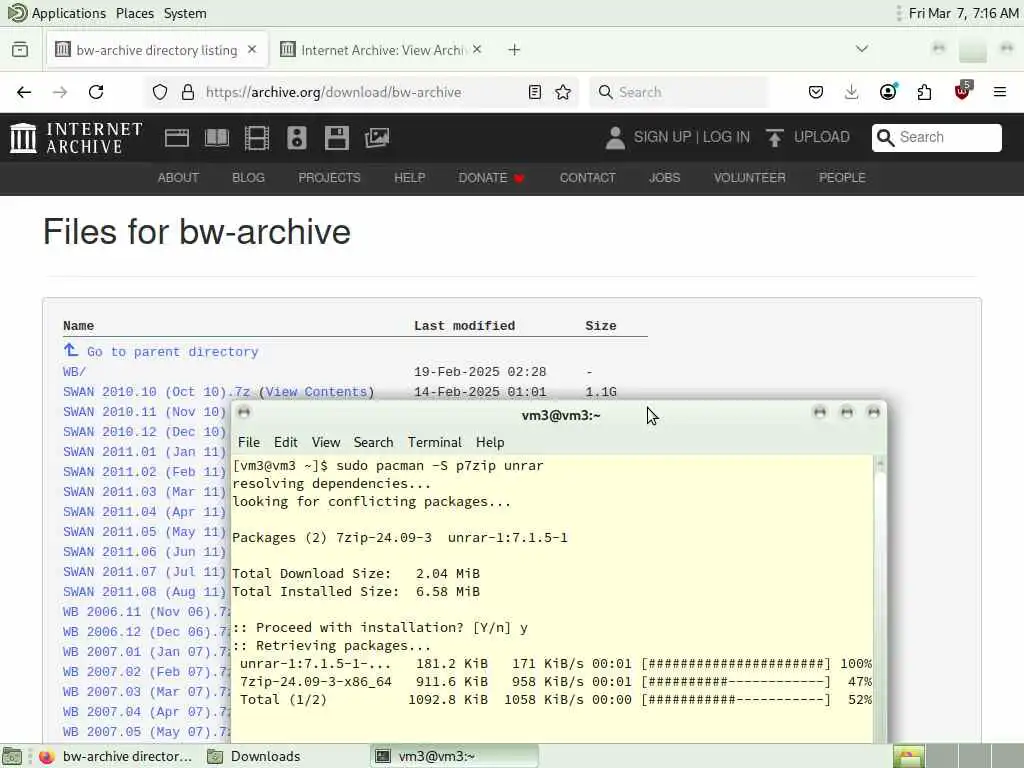1024x768 pixels.
Task: Switch to bw-archive Firefox taskbar button
Action: 116,756
